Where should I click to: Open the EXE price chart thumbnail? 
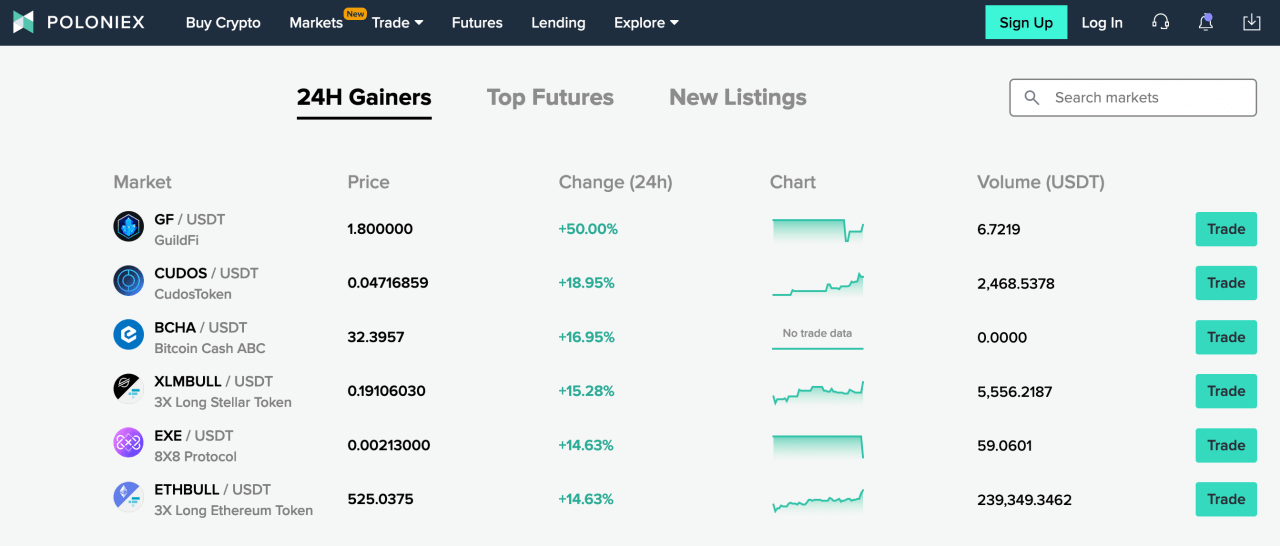[x=817, y=446]
